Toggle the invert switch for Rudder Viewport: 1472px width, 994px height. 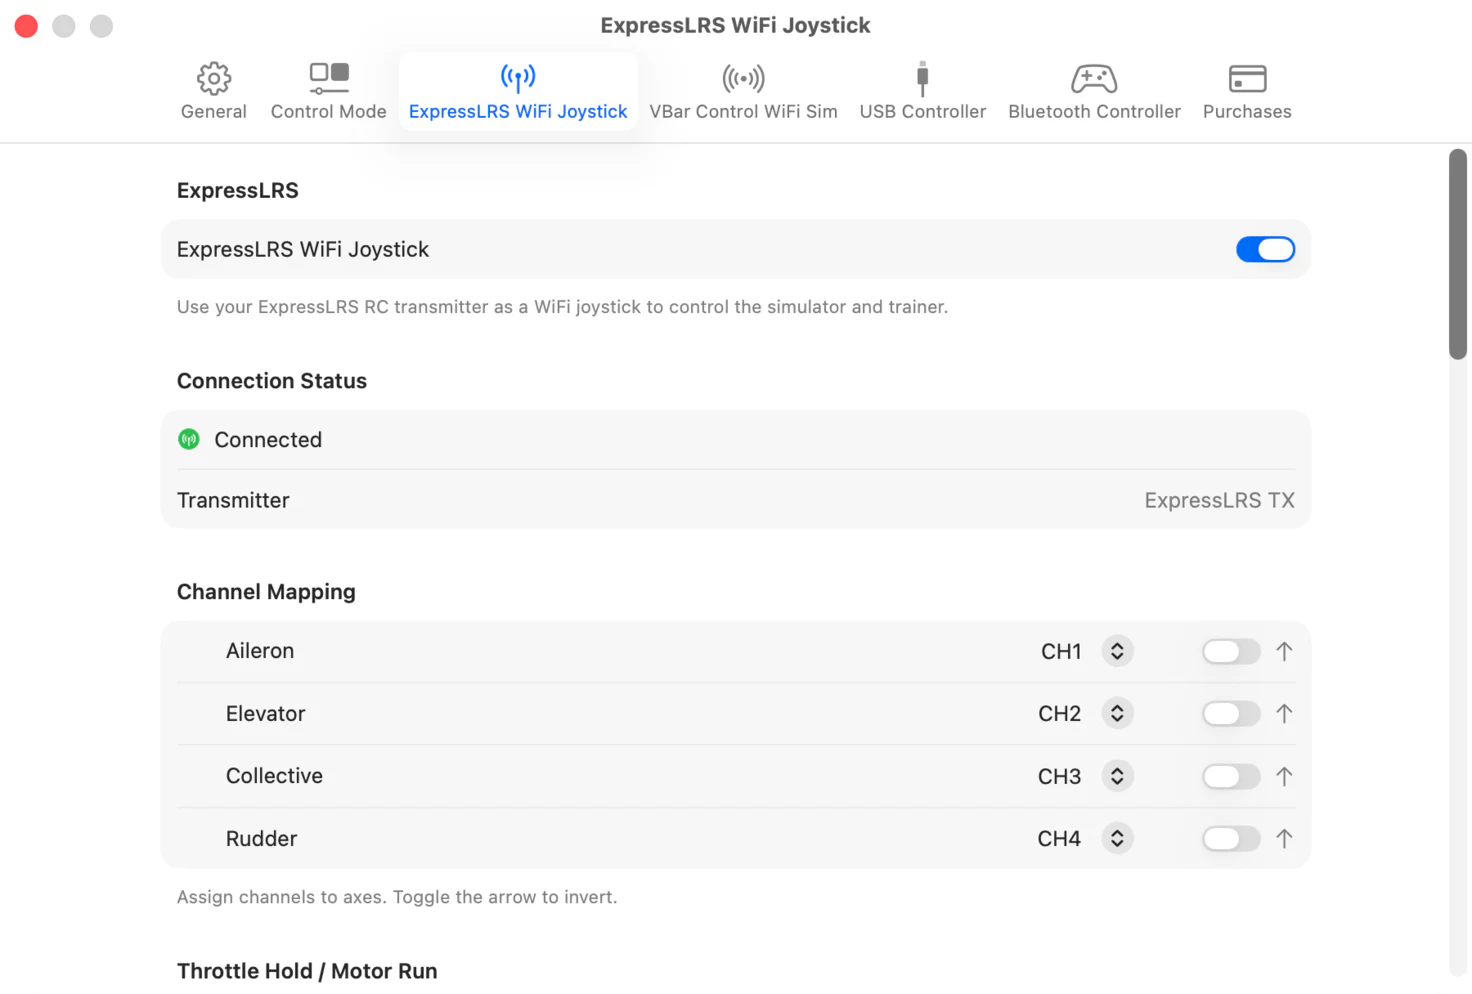(1231, 839)
